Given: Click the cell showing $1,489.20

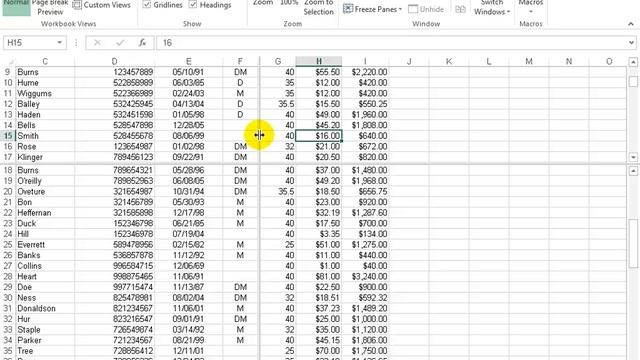Looking at the screenshot, I should click(365, 308).
